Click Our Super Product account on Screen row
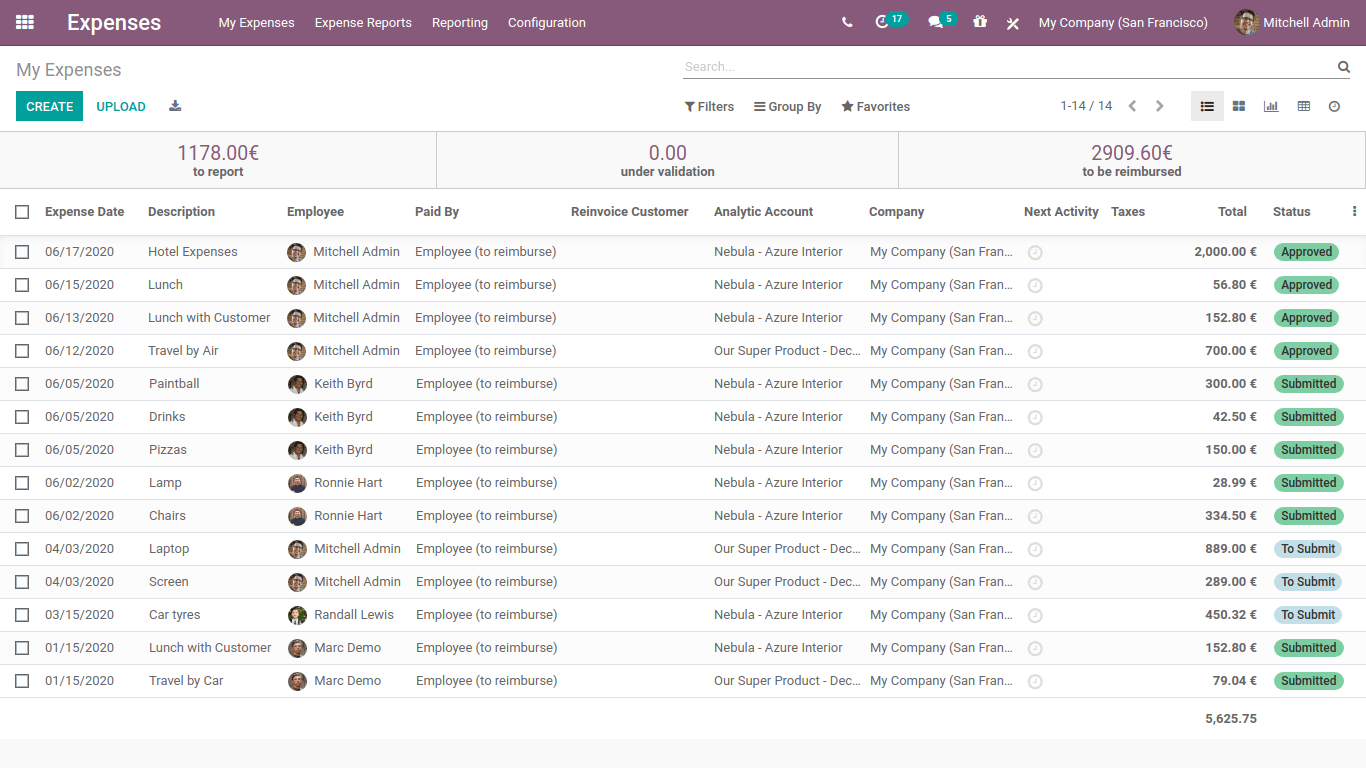Viewport: 1366px width, 768px height. pos(787,582)
